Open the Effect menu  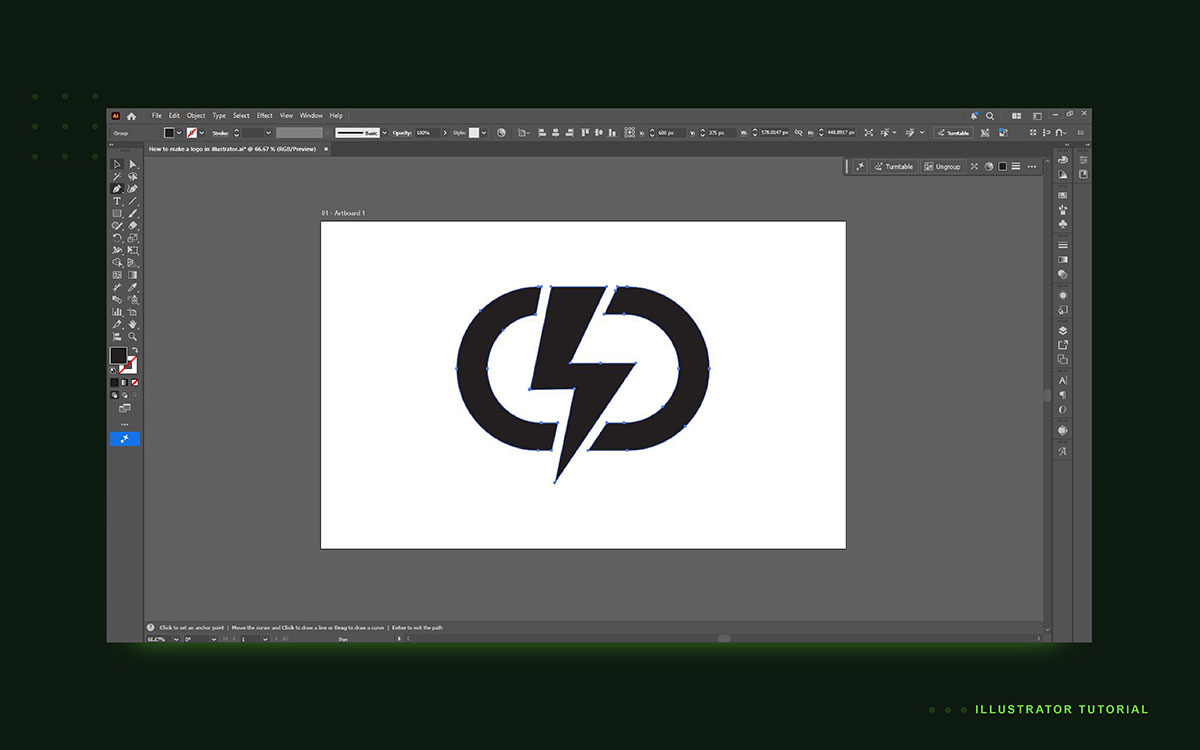[x=264, y=116]
